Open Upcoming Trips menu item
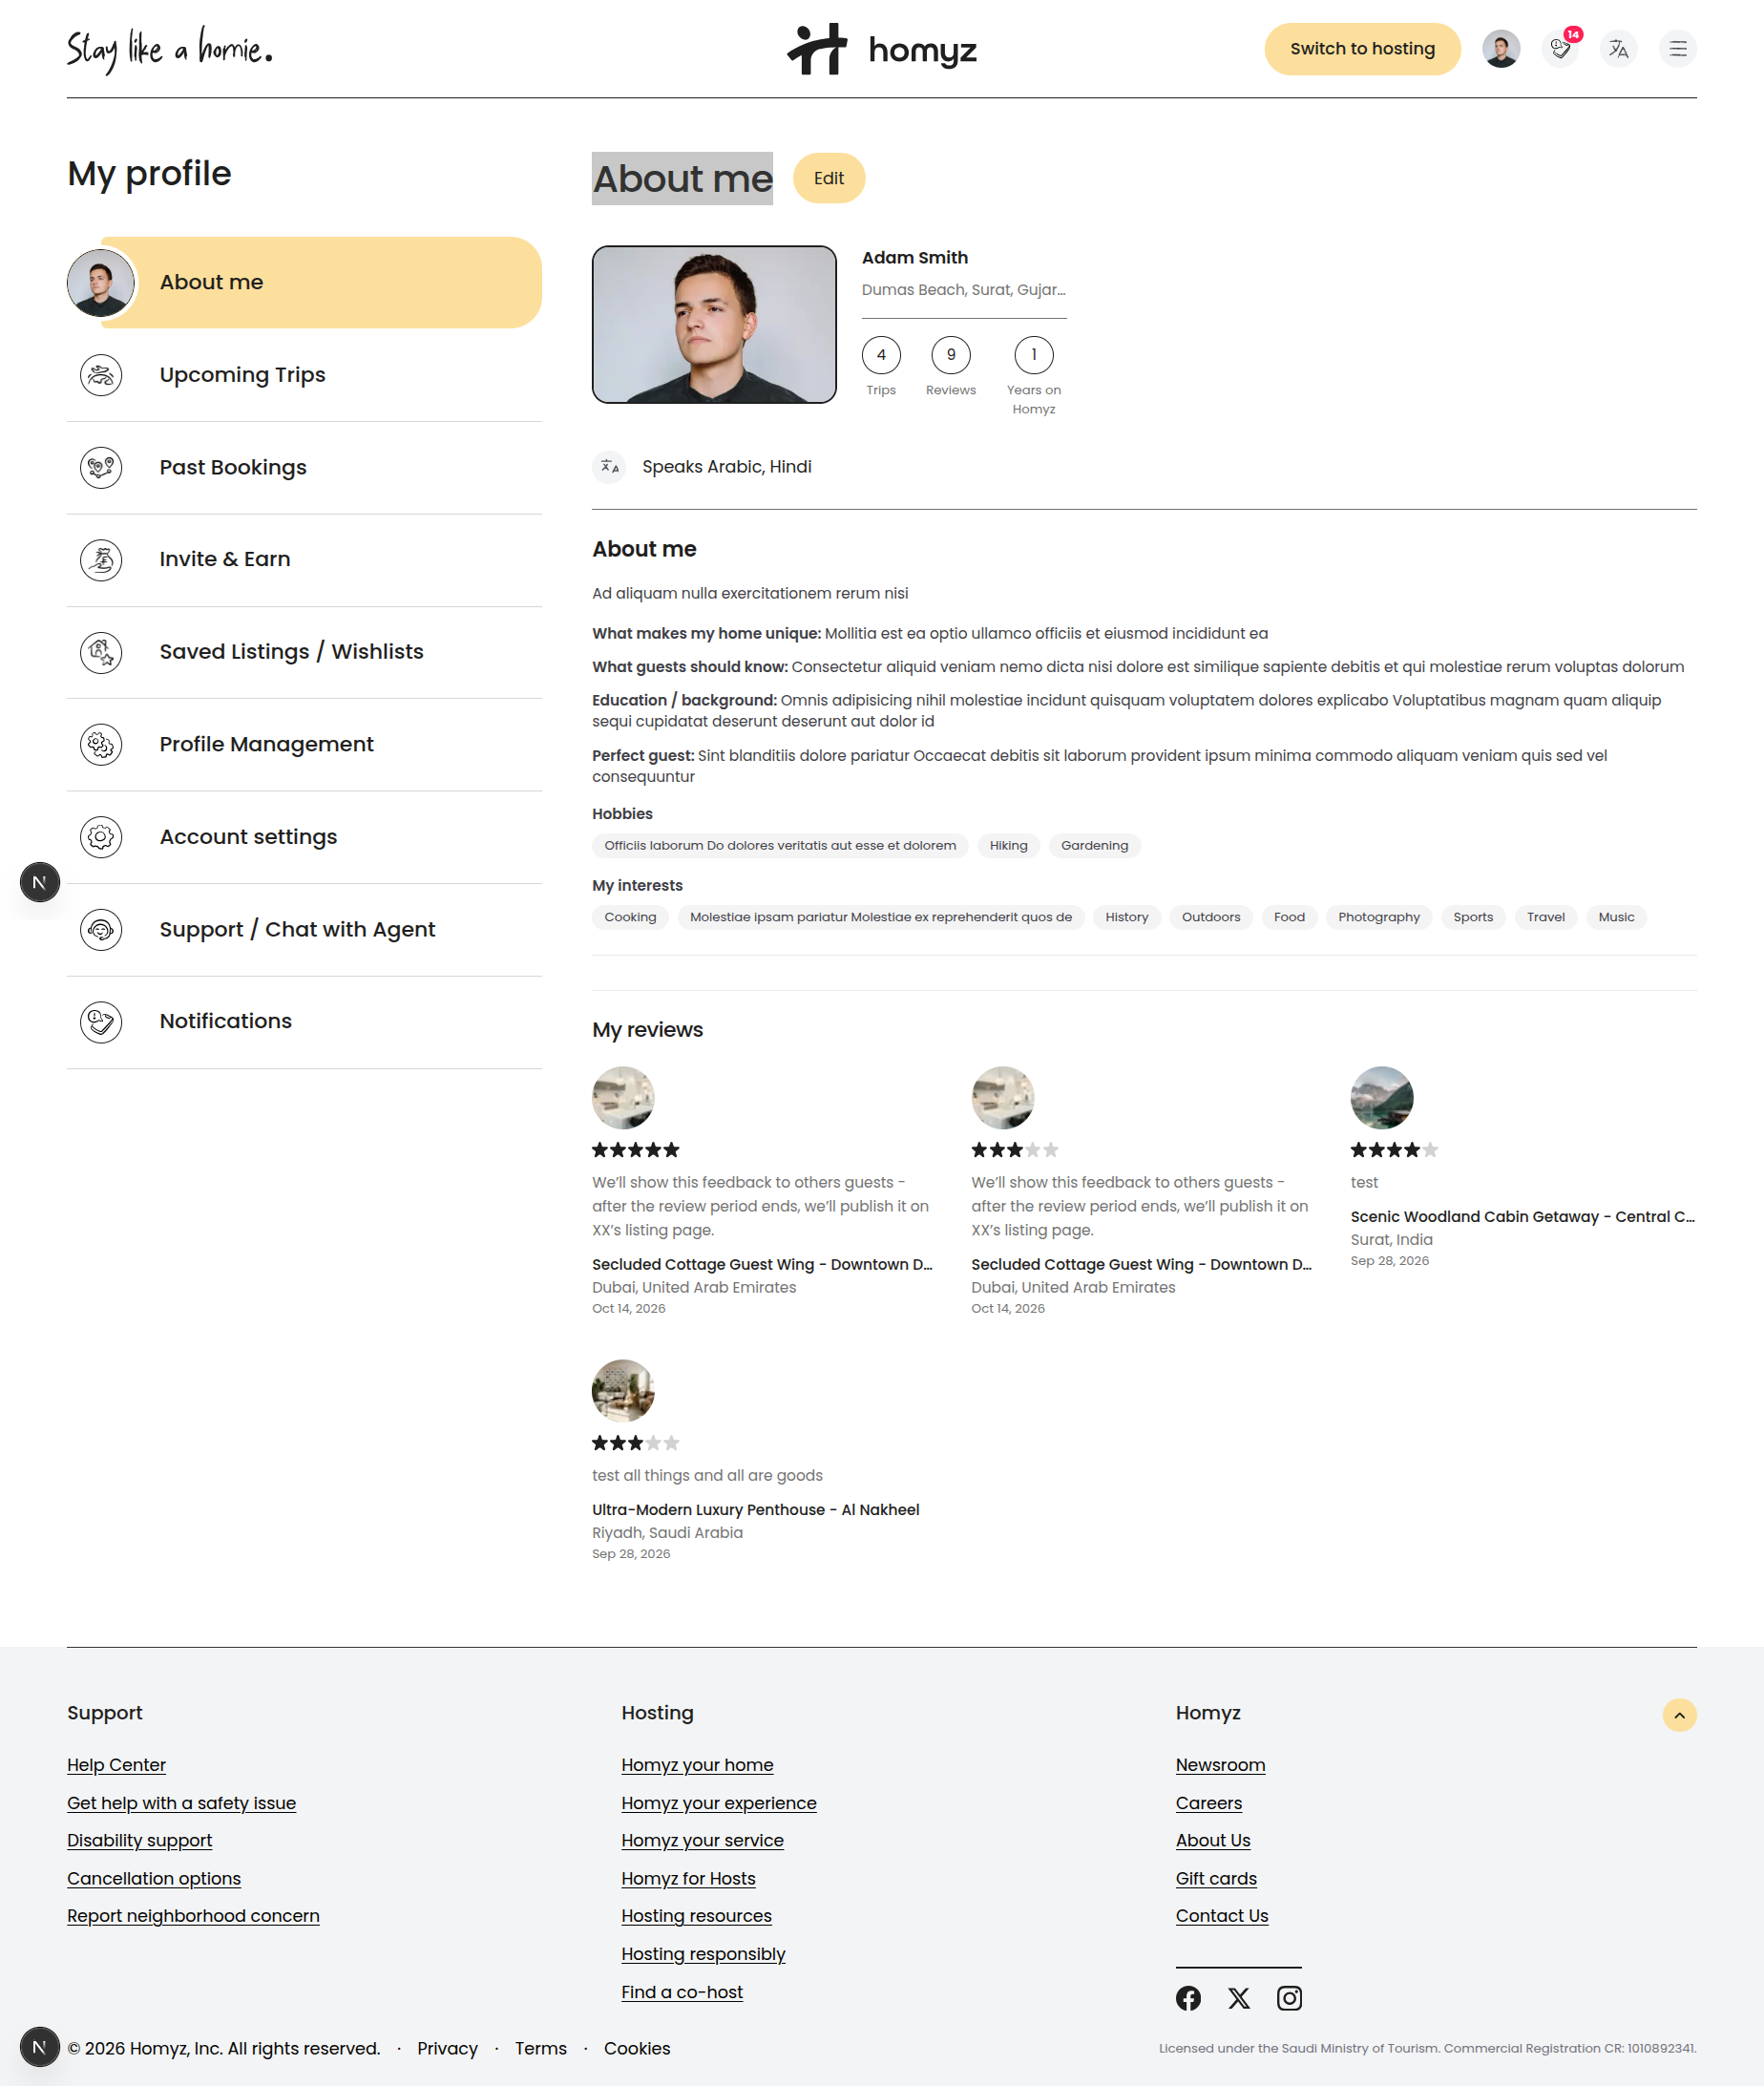1764x2086 pixels. (304, 375)
